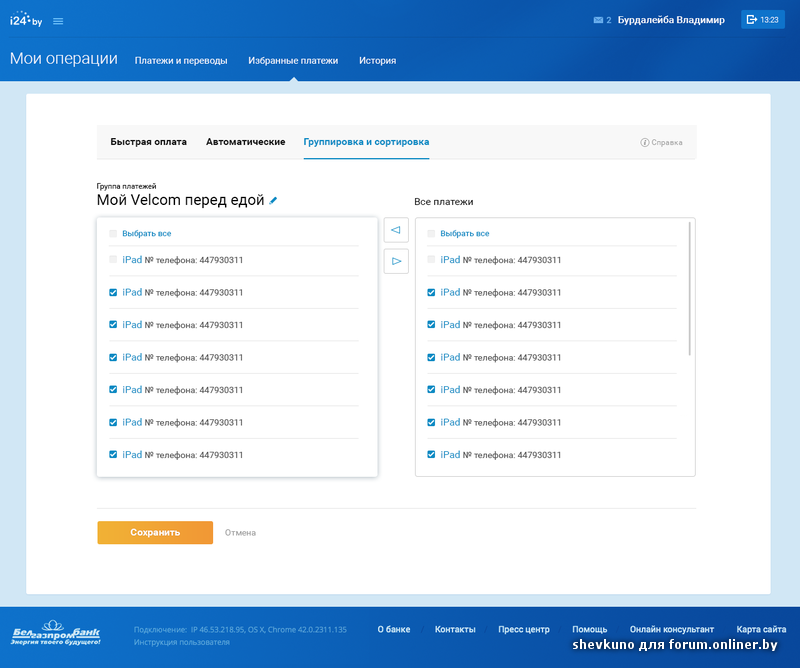Check the unchecked iPad row in group list

tap(113, 259)
